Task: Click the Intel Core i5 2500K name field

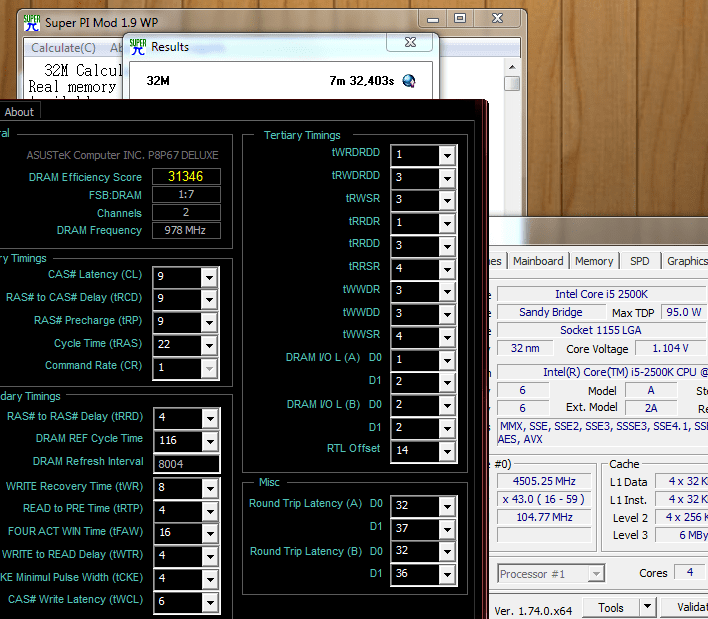Action: (x=601, y=294)
